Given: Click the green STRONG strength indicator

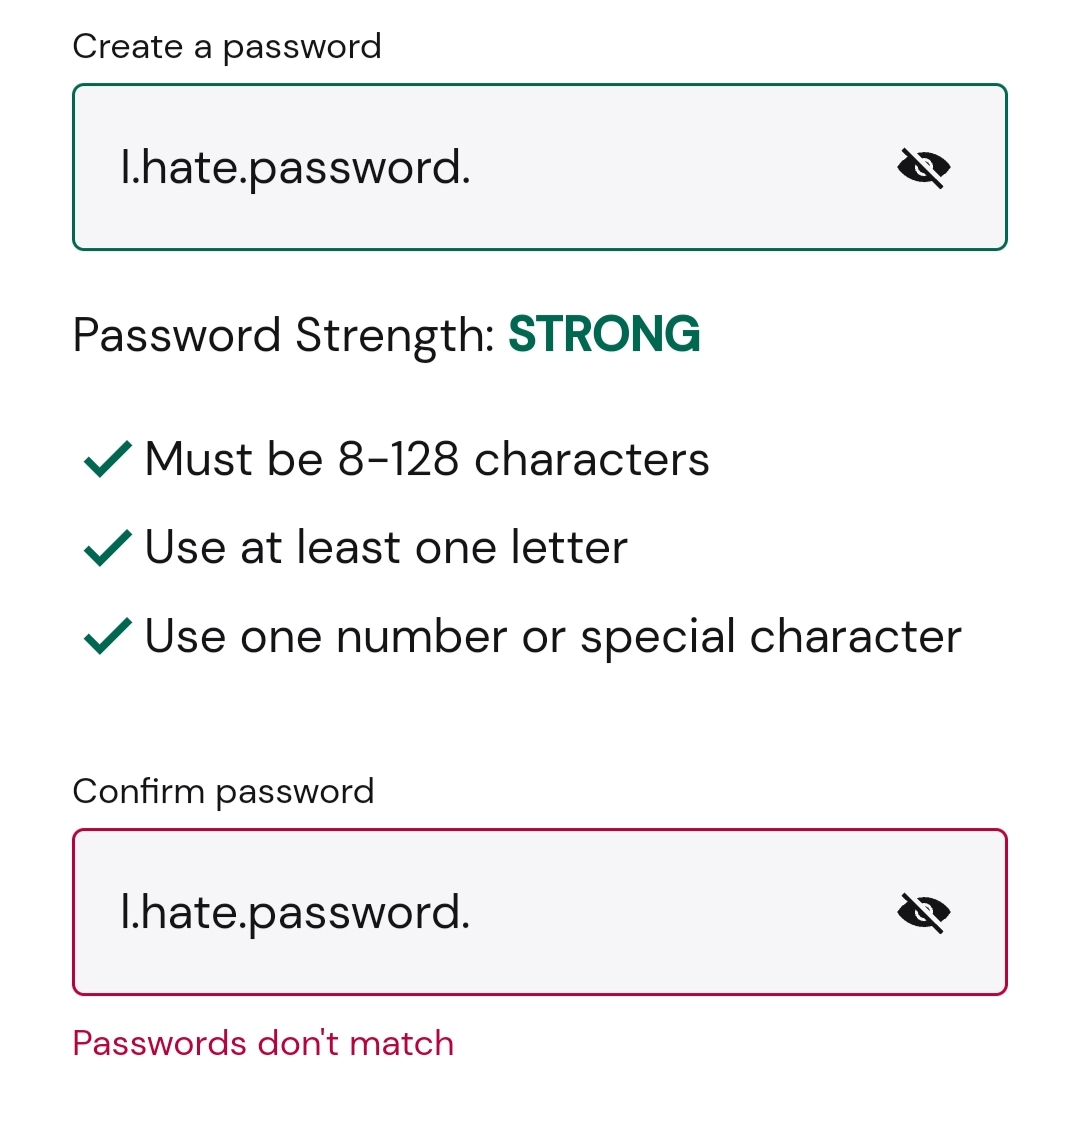Looking at the screenshot, I should tap(604, 334).
